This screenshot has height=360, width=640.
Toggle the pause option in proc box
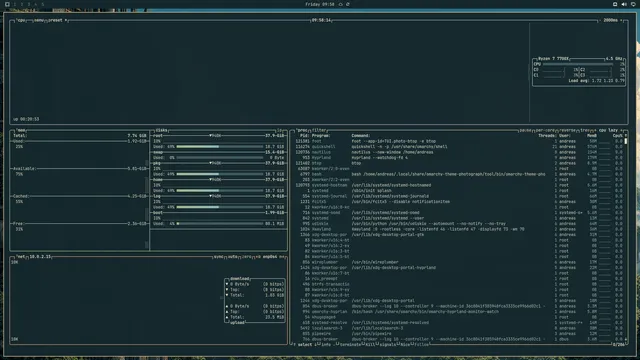pos(525,130)
